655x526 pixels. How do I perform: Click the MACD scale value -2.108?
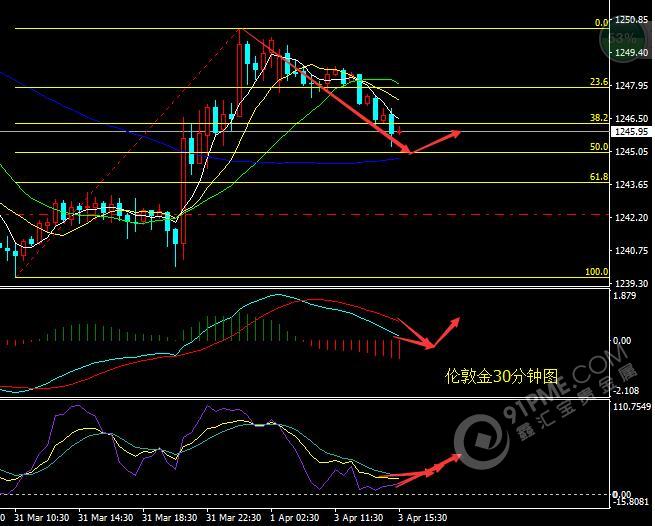click(626, 391)
